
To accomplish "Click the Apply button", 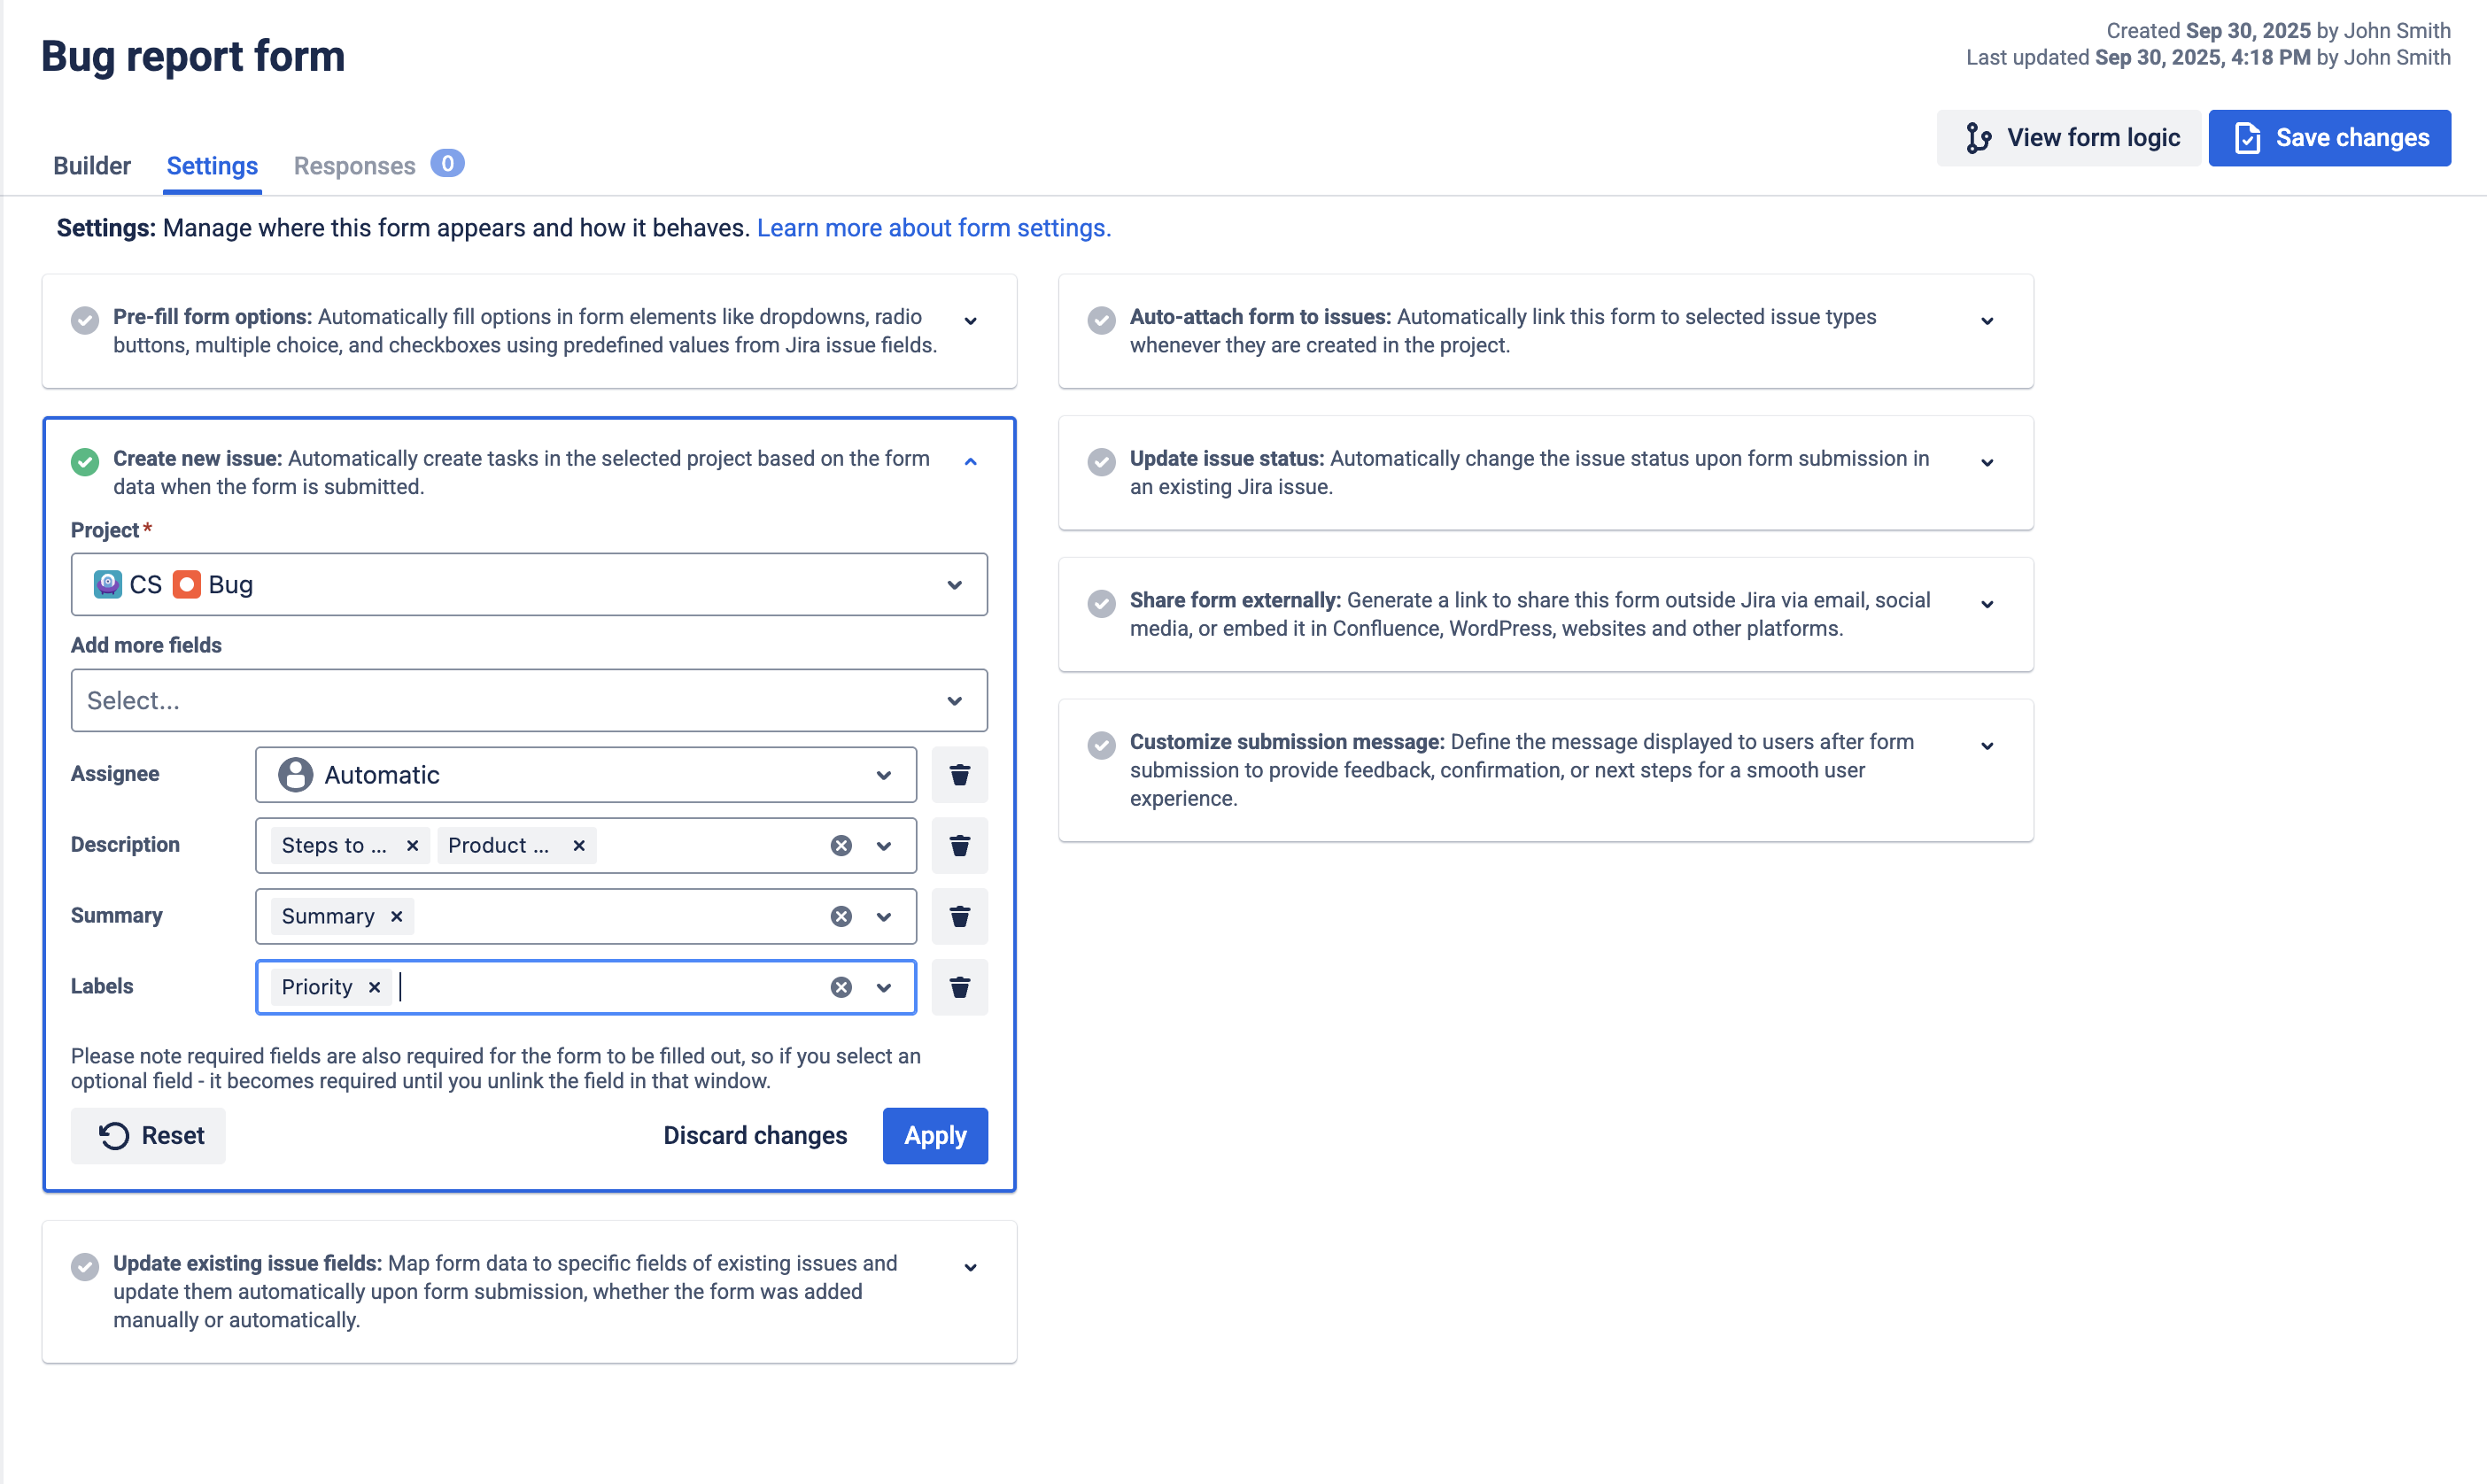I will coord(934,1135).
